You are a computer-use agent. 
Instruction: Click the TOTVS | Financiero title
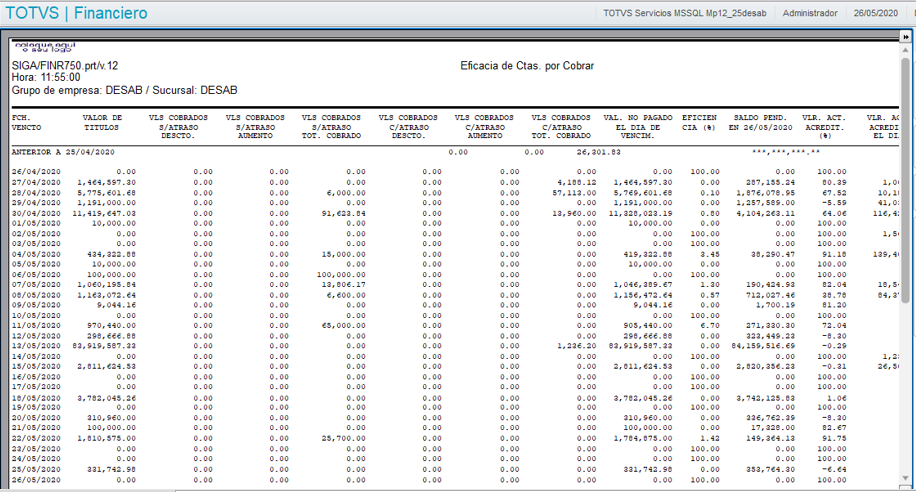(77, 13)
